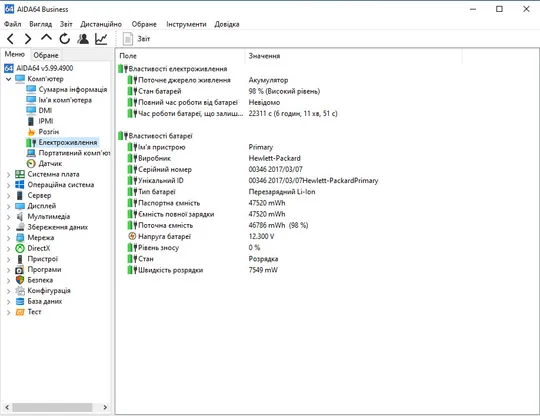
Task: Select the IPMI device icon
Action: tap(31, 121)
